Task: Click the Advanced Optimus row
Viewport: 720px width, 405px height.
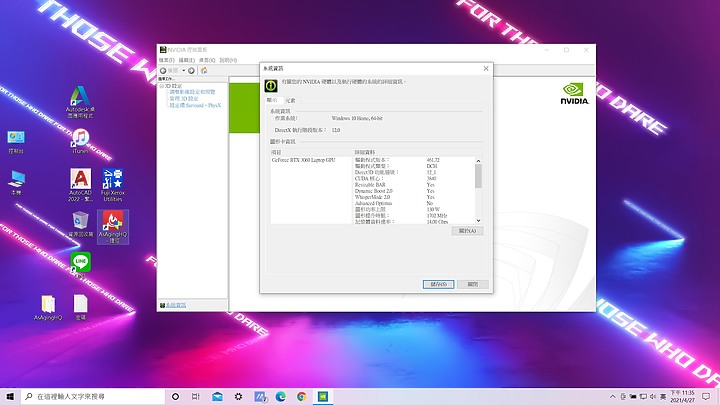Action: click(x=415, y=203)
